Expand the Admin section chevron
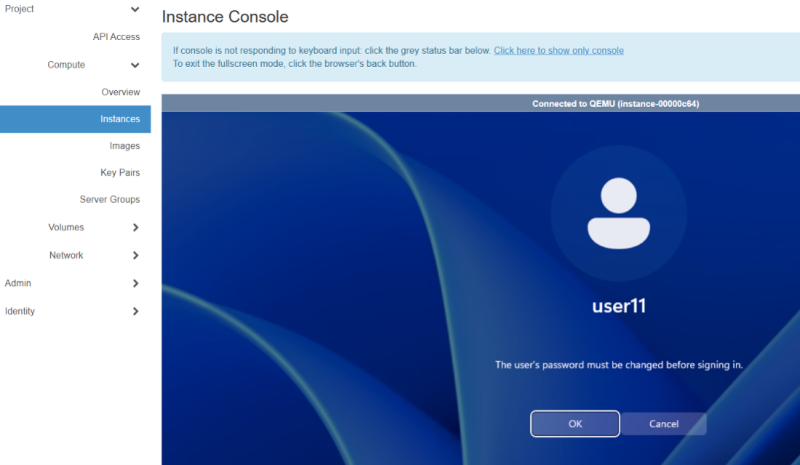Viewport: 800px width, 465px height. [x=135, y=283]
